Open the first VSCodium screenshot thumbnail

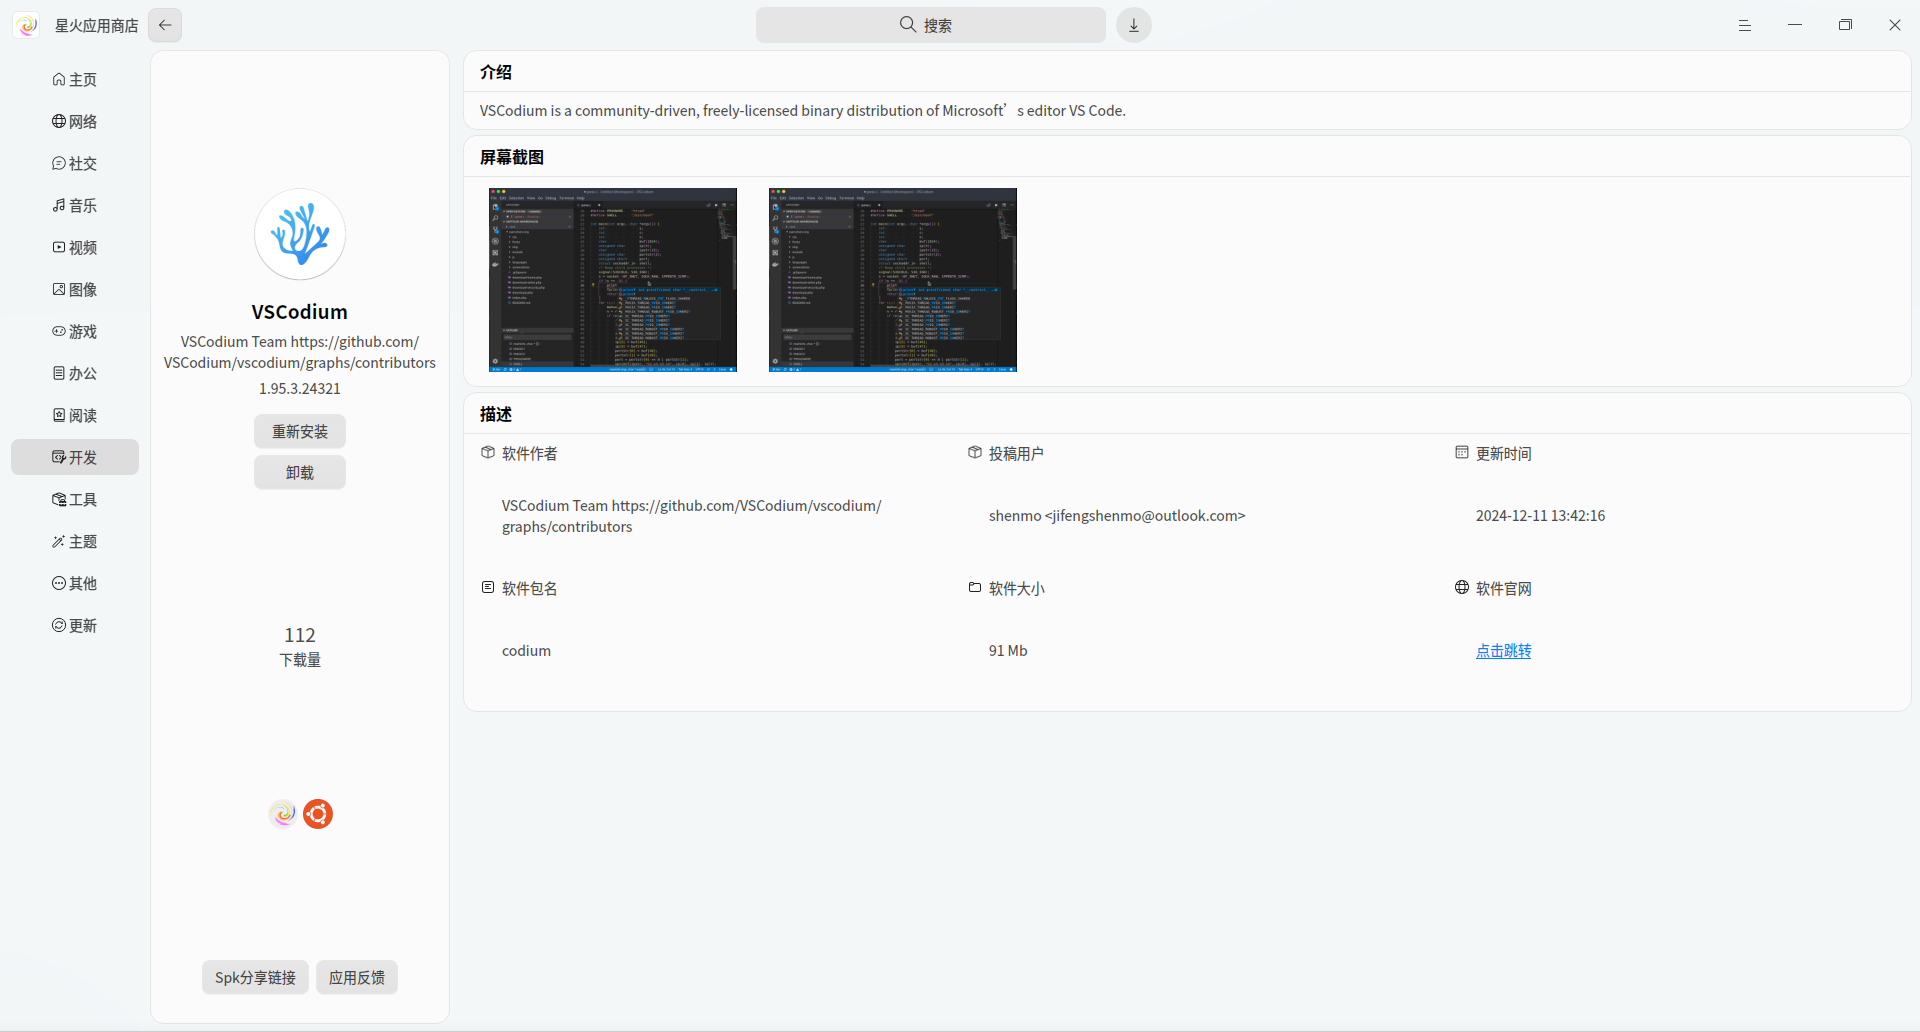[x=613, y=280]
